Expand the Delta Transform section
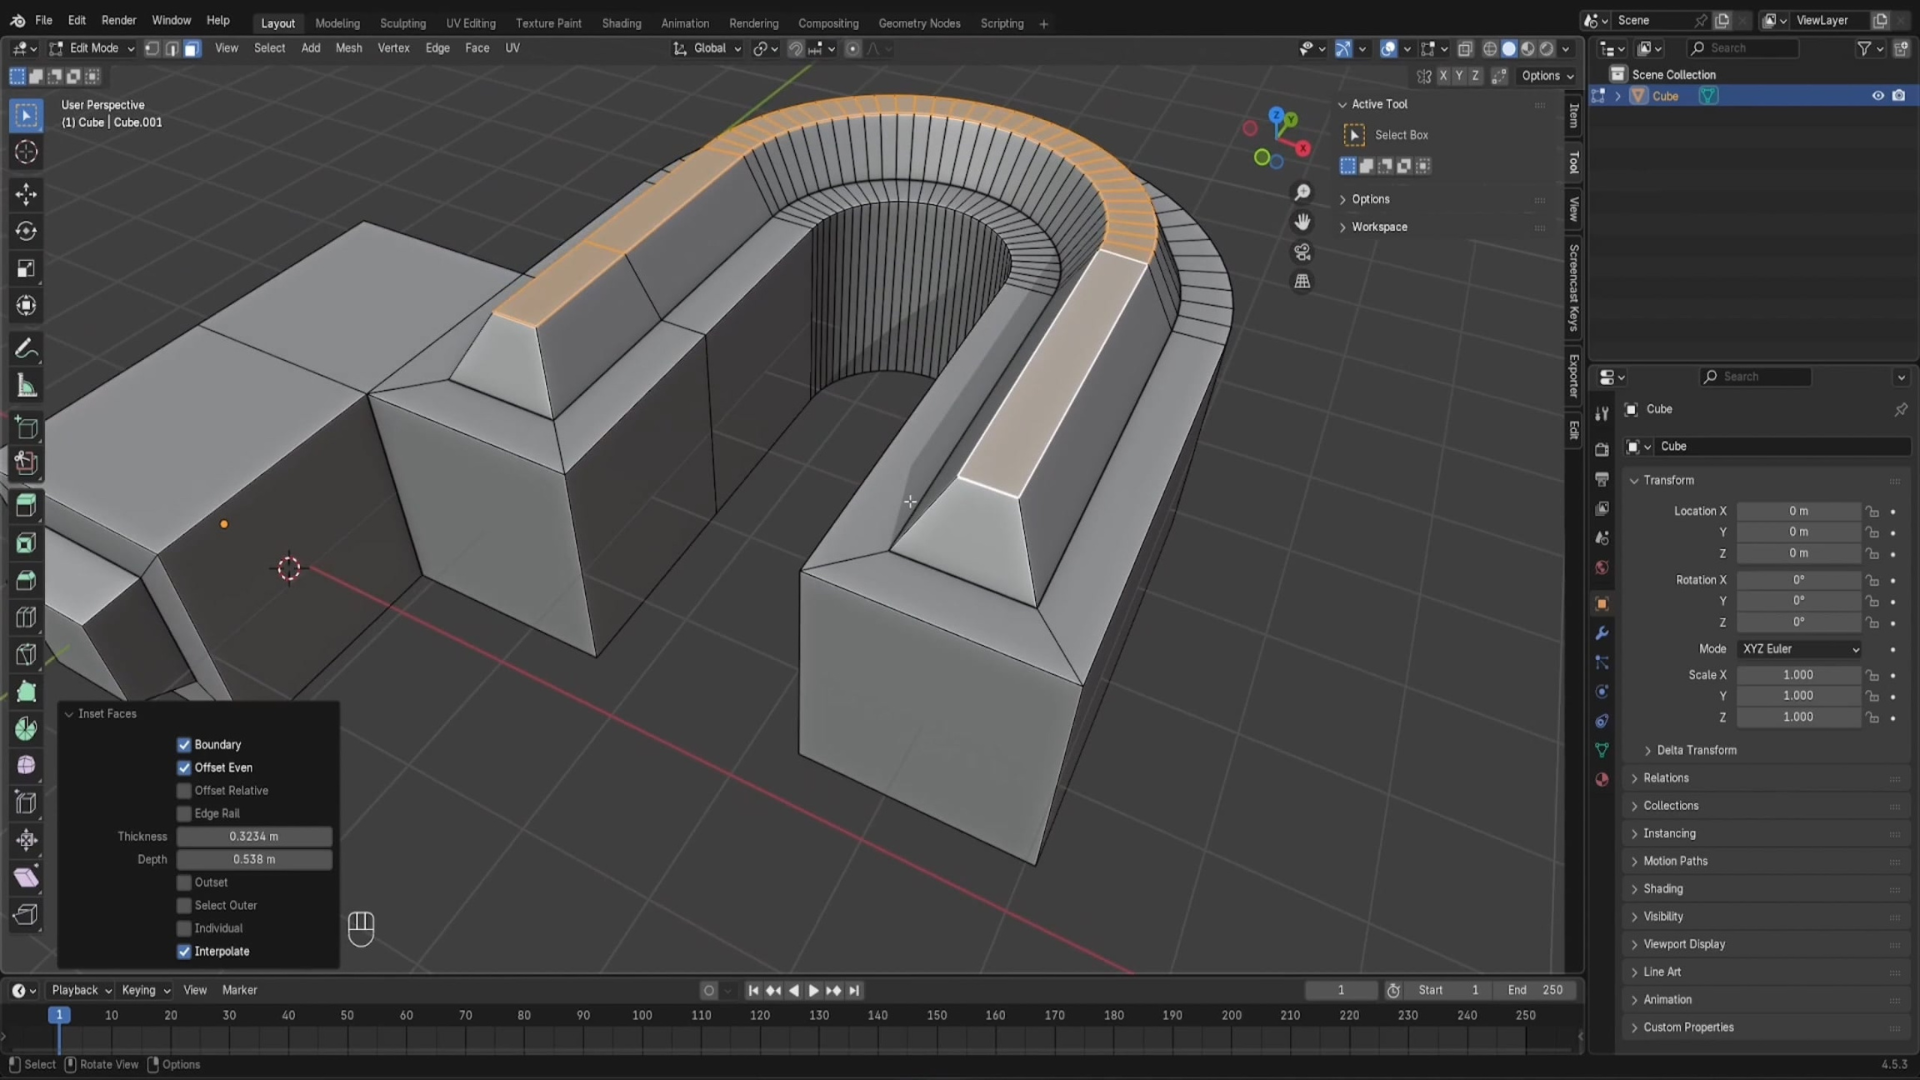This screenshot has height=1080, width=1920. pos(1696,750)
